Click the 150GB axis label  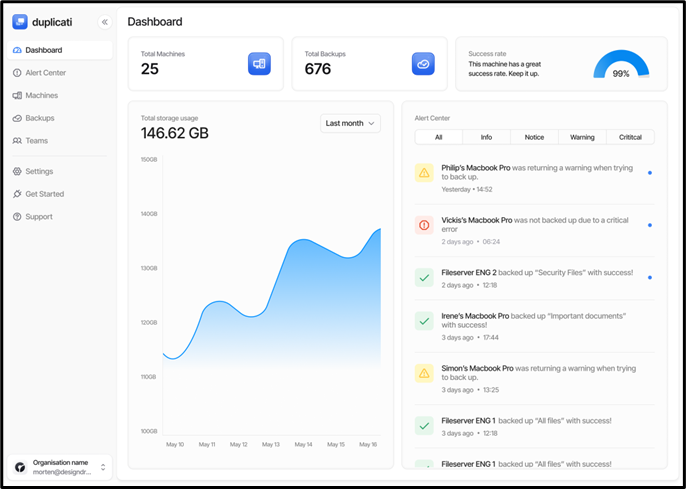click(x=149, y=160)
